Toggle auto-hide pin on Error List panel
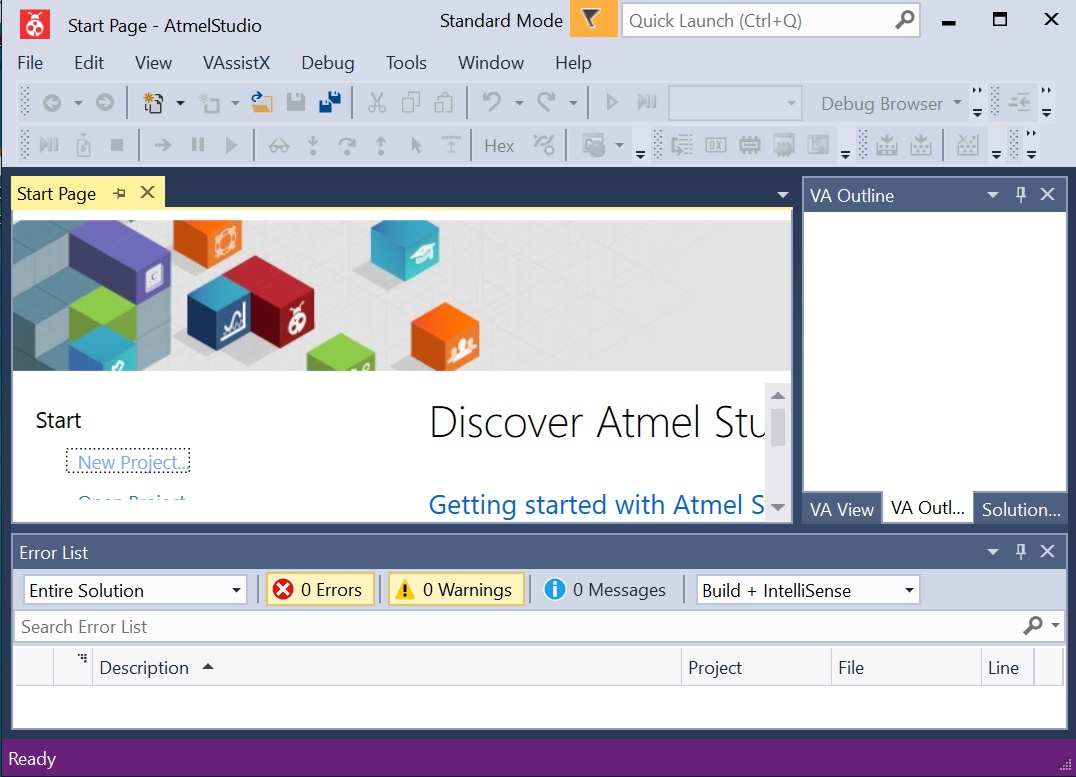1076x777 pixels. [x=1020, y=551]
